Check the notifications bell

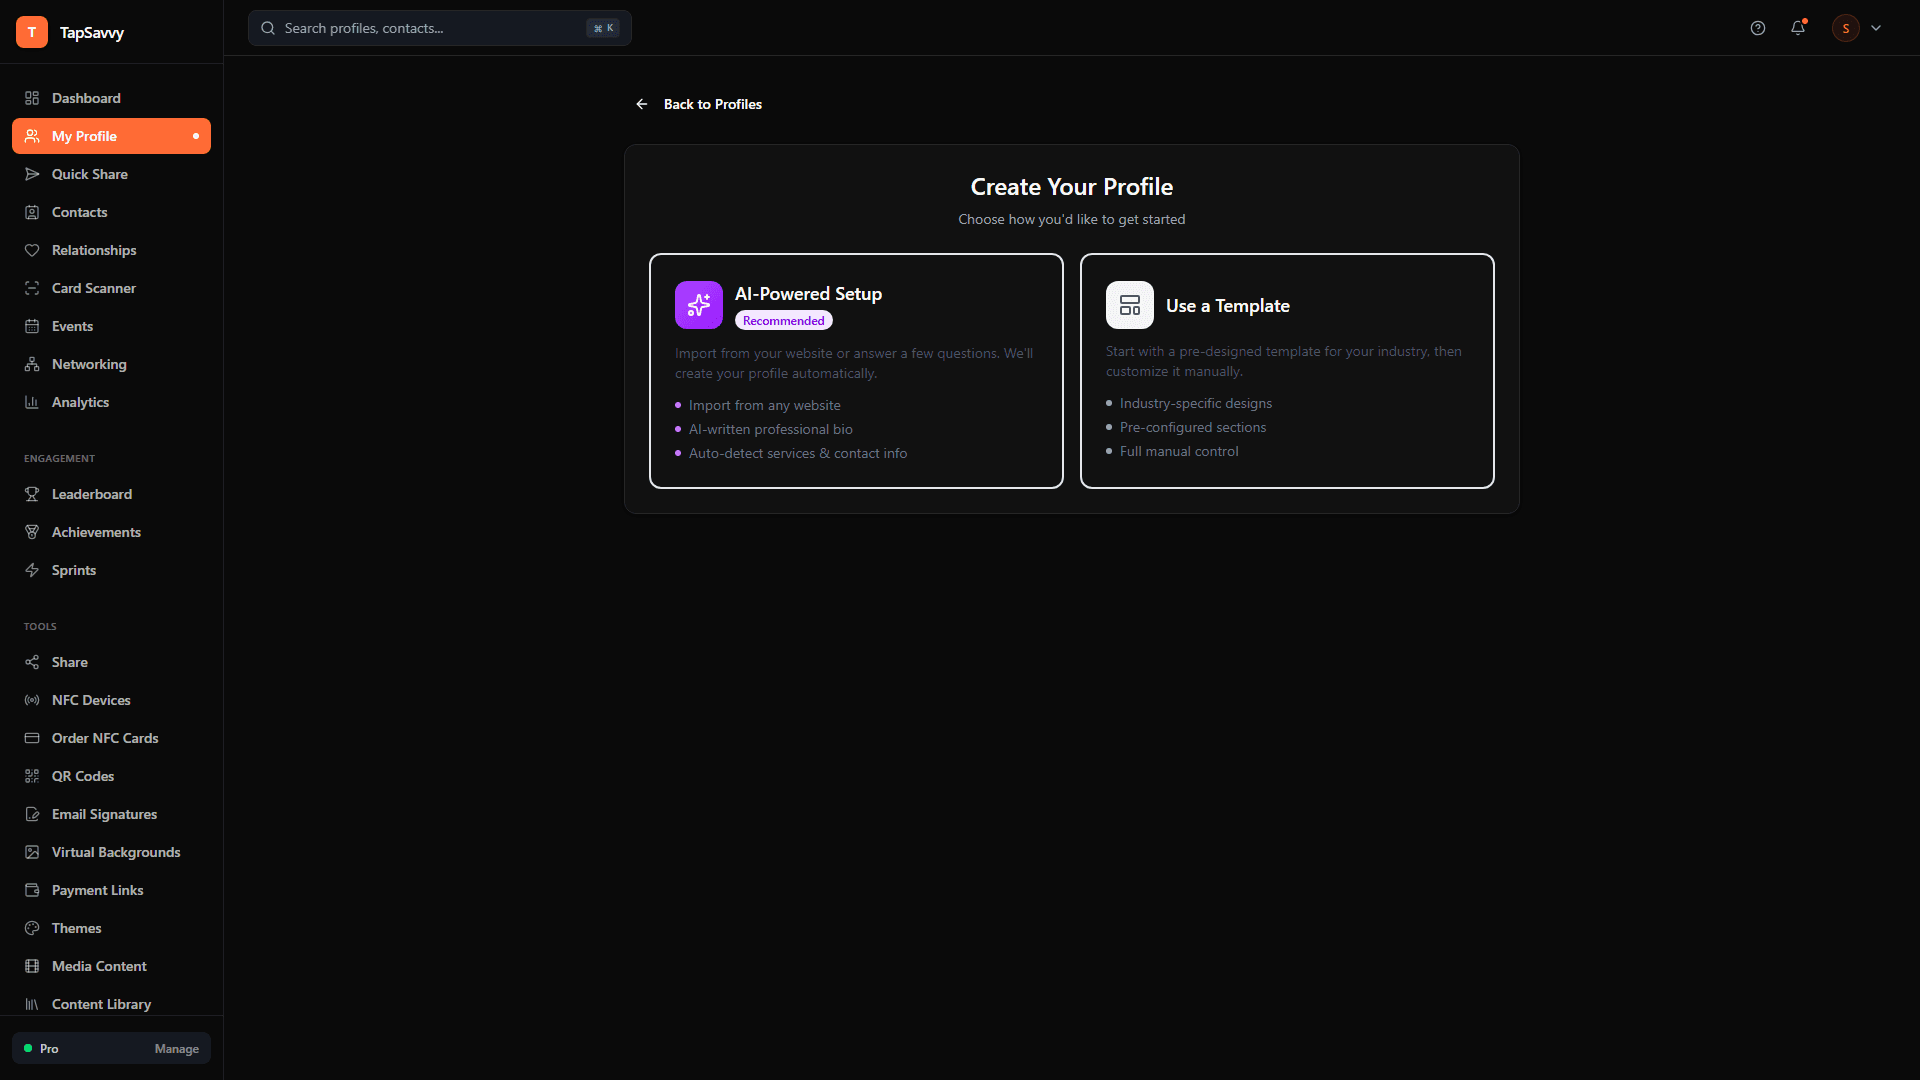[x=1798, y=28]
